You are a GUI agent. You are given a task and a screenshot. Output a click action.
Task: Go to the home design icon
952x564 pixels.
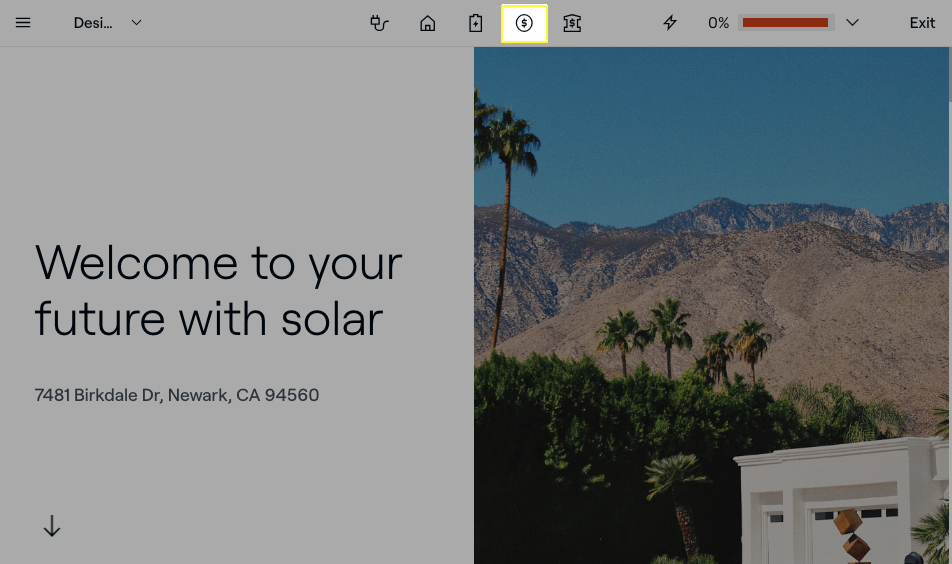tap(427, 23)
